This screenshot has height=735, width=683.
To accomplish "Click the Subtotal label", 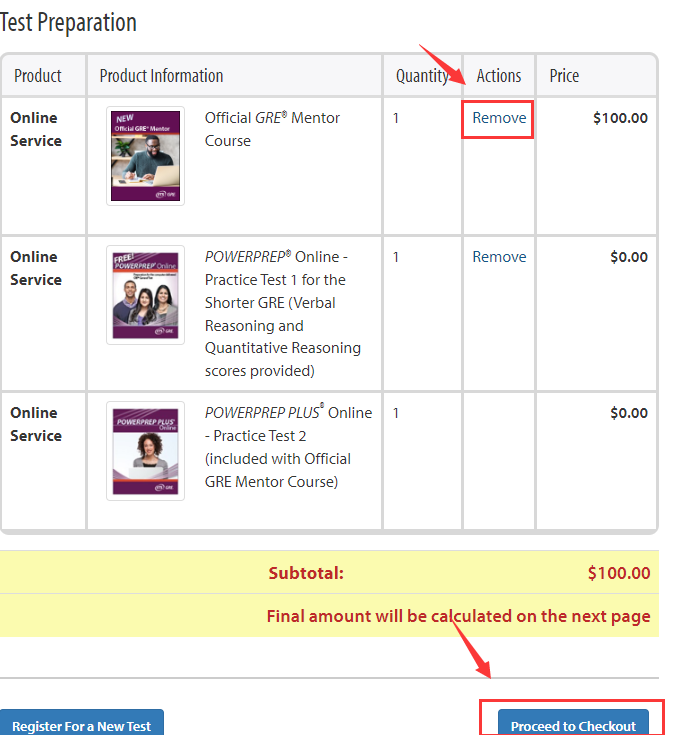I will (306, 573).
